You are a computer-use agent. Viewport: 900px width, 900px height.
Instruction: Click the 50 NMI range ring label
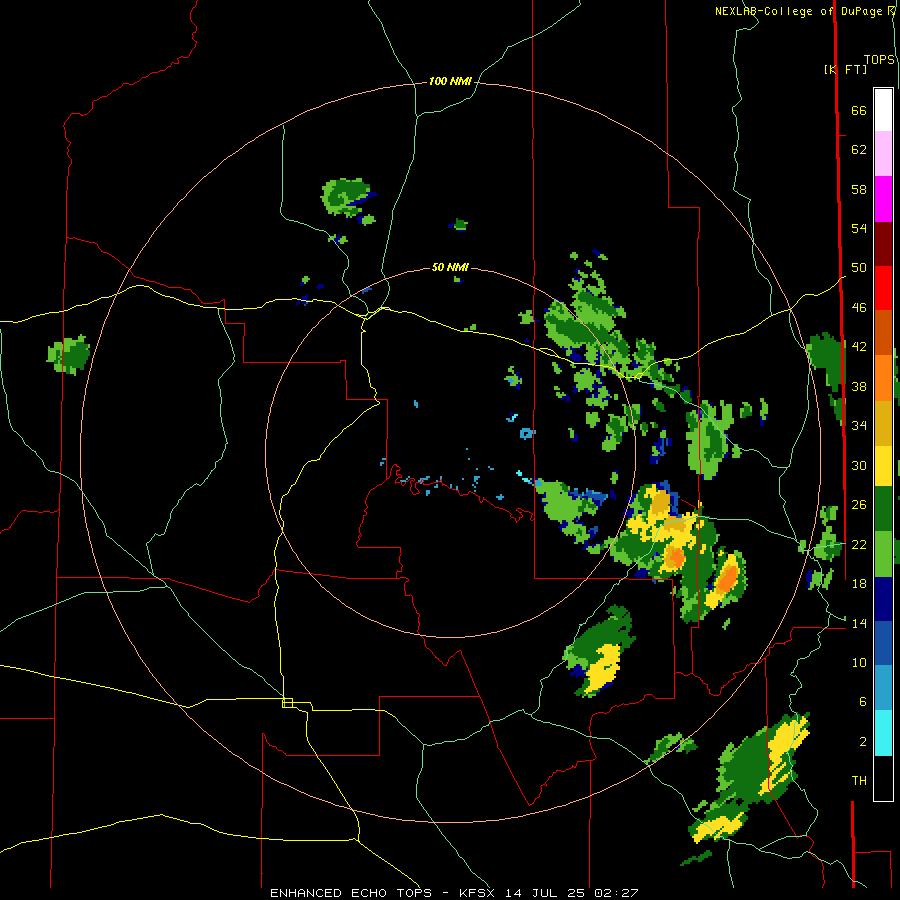(x=450, y=267)
